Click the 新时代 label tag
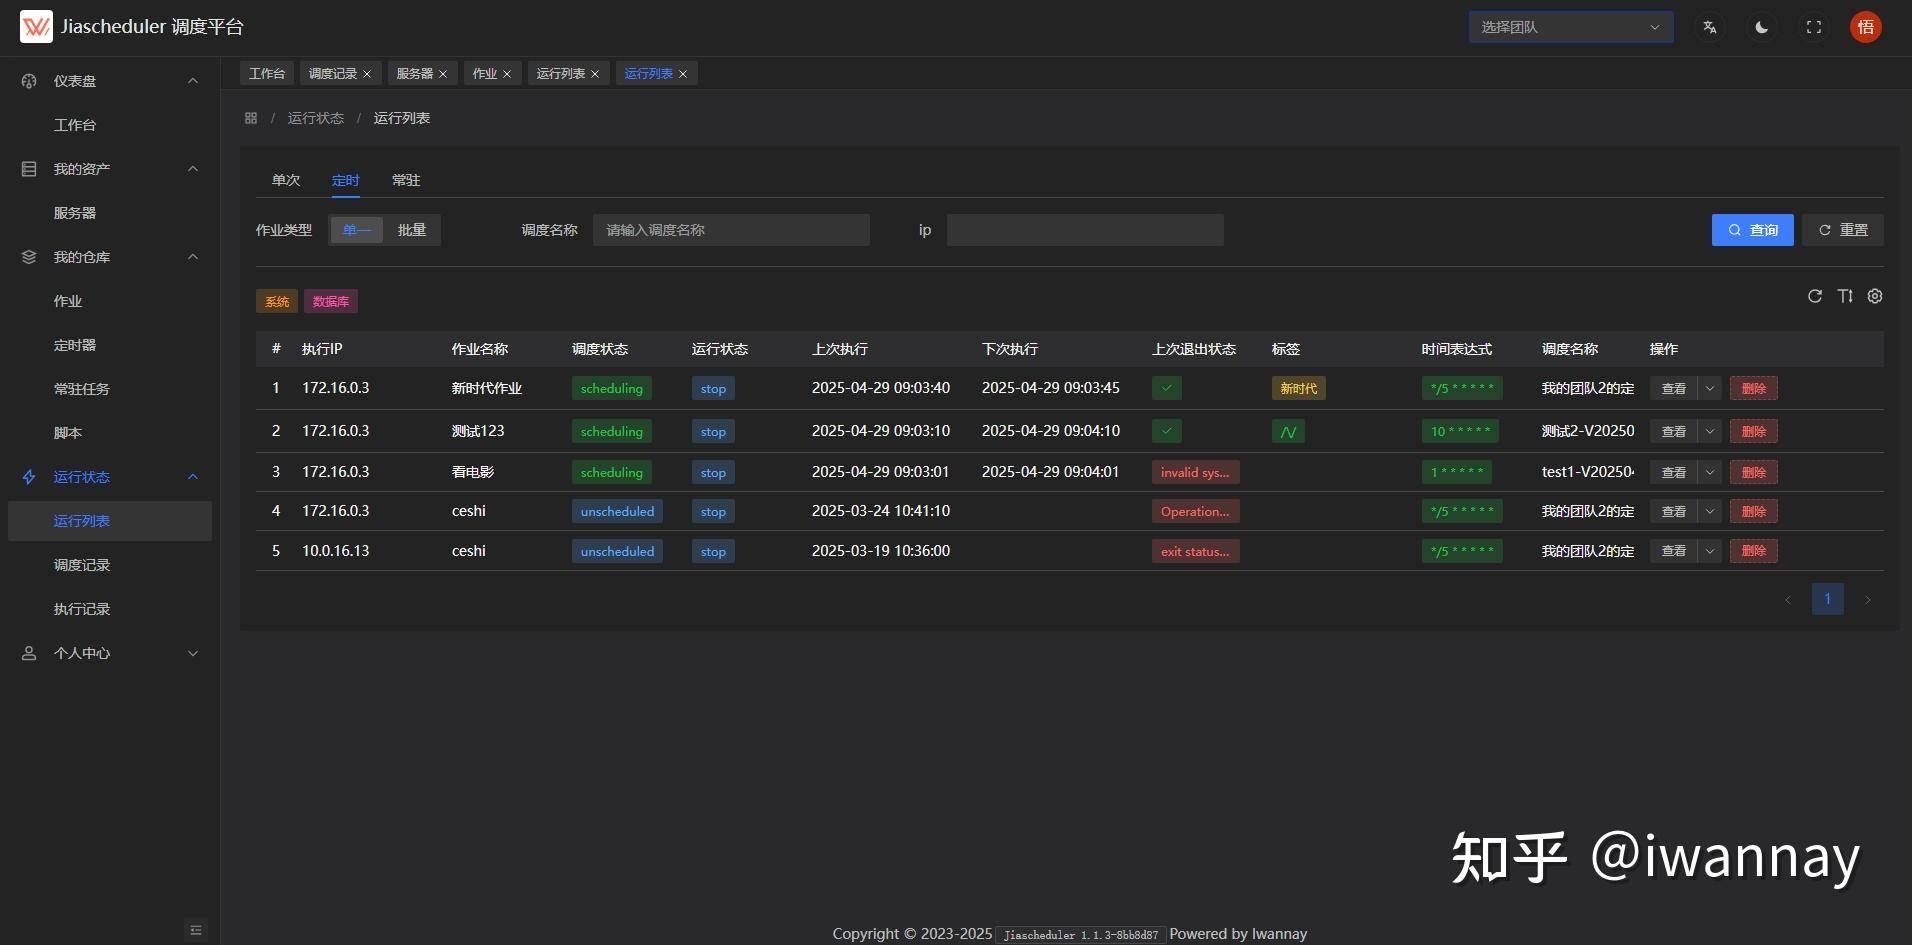Image resolution: width=1912 pixels, height=945 pixels. pyautogui.click(x=1299, y=388)
